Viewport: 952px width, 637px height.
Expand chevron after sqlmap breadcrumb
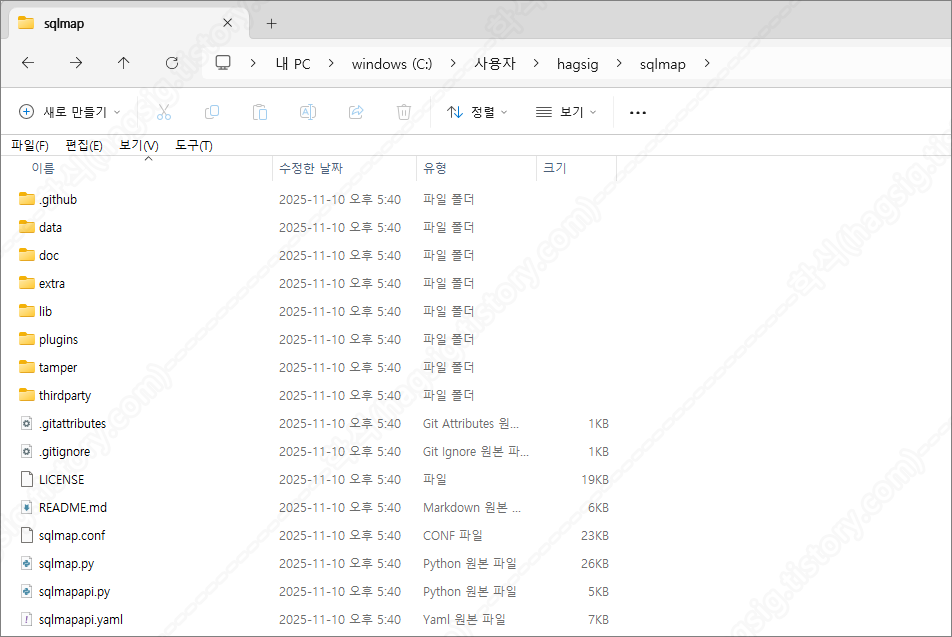(707, 63)
